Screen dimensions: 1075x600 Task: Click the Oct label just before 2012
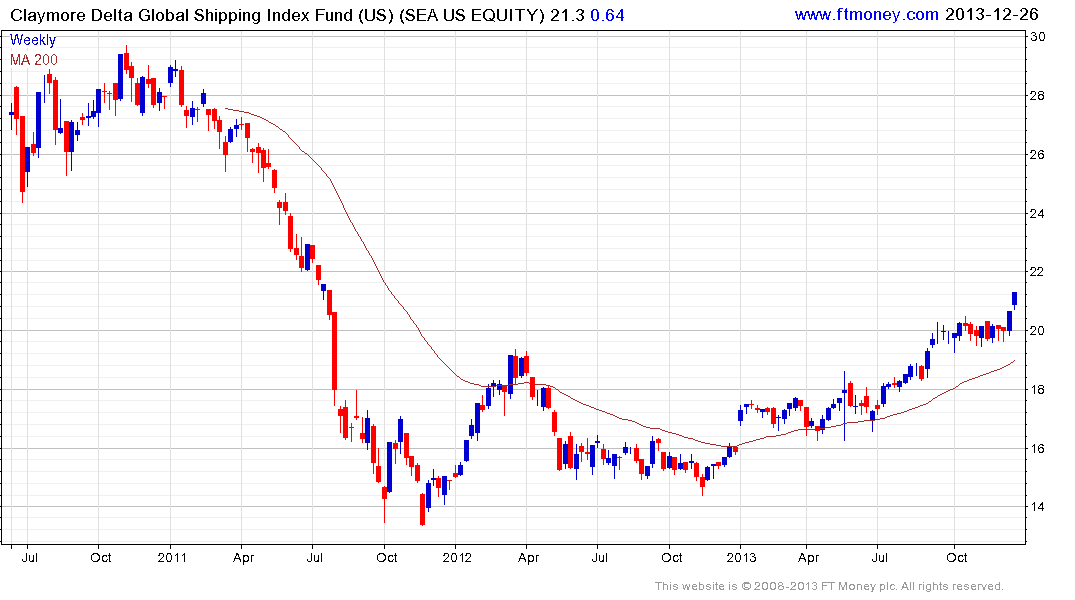click(387, 557)
